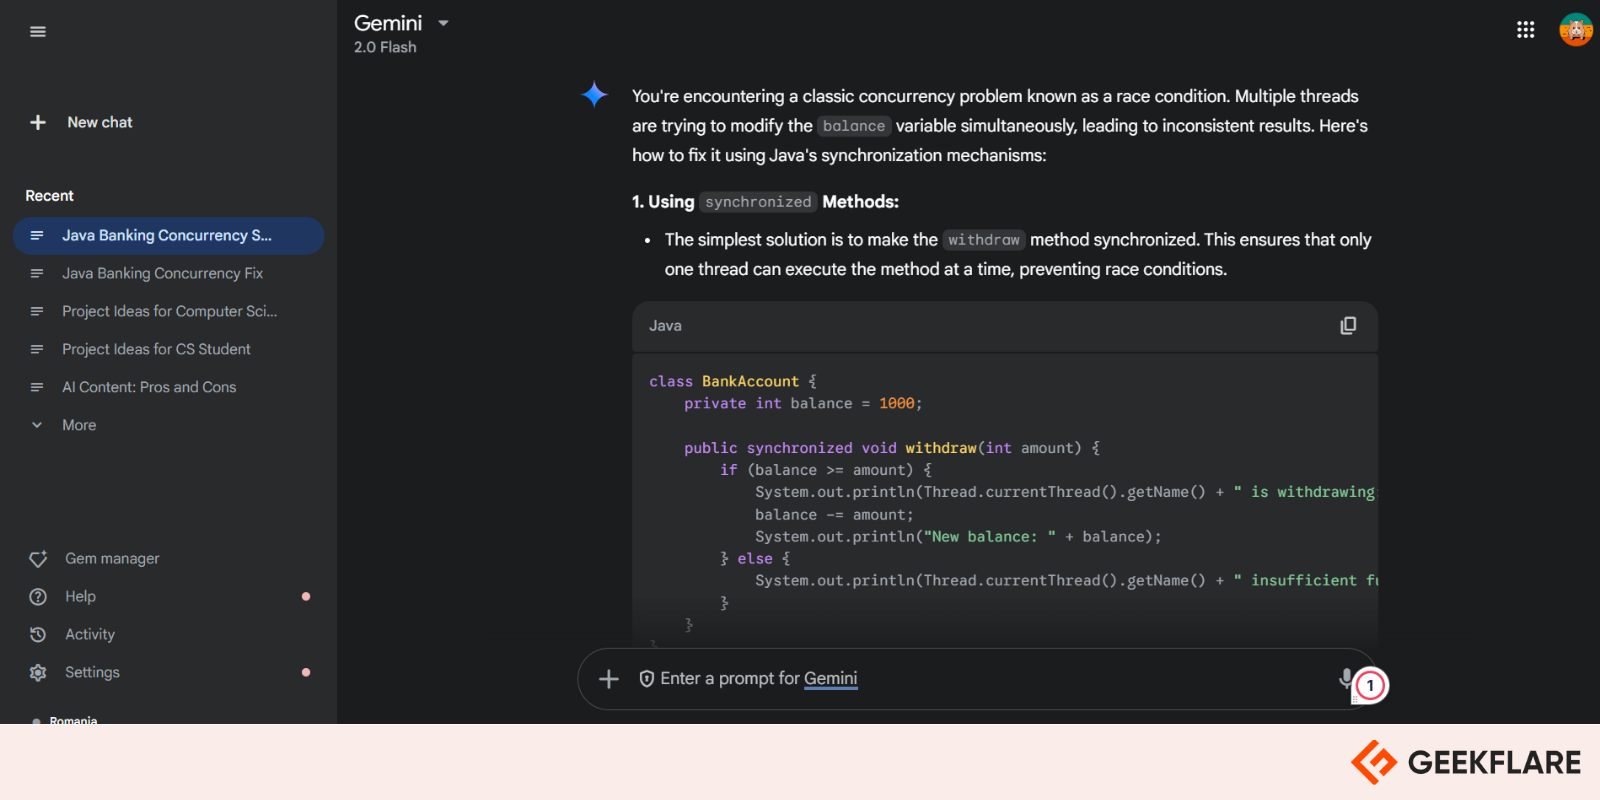Expand the Gemini model dropdown
The height and width of the screenshot is (800, 1600).
pyautogui.click(x=443, y=23)
